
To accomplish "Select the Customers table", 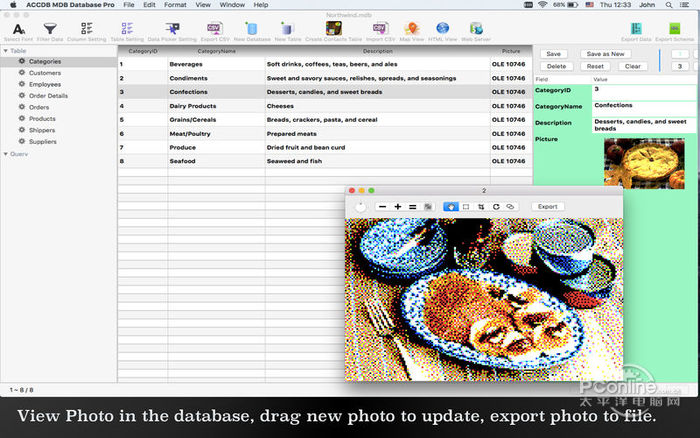I will coord(45,73).
